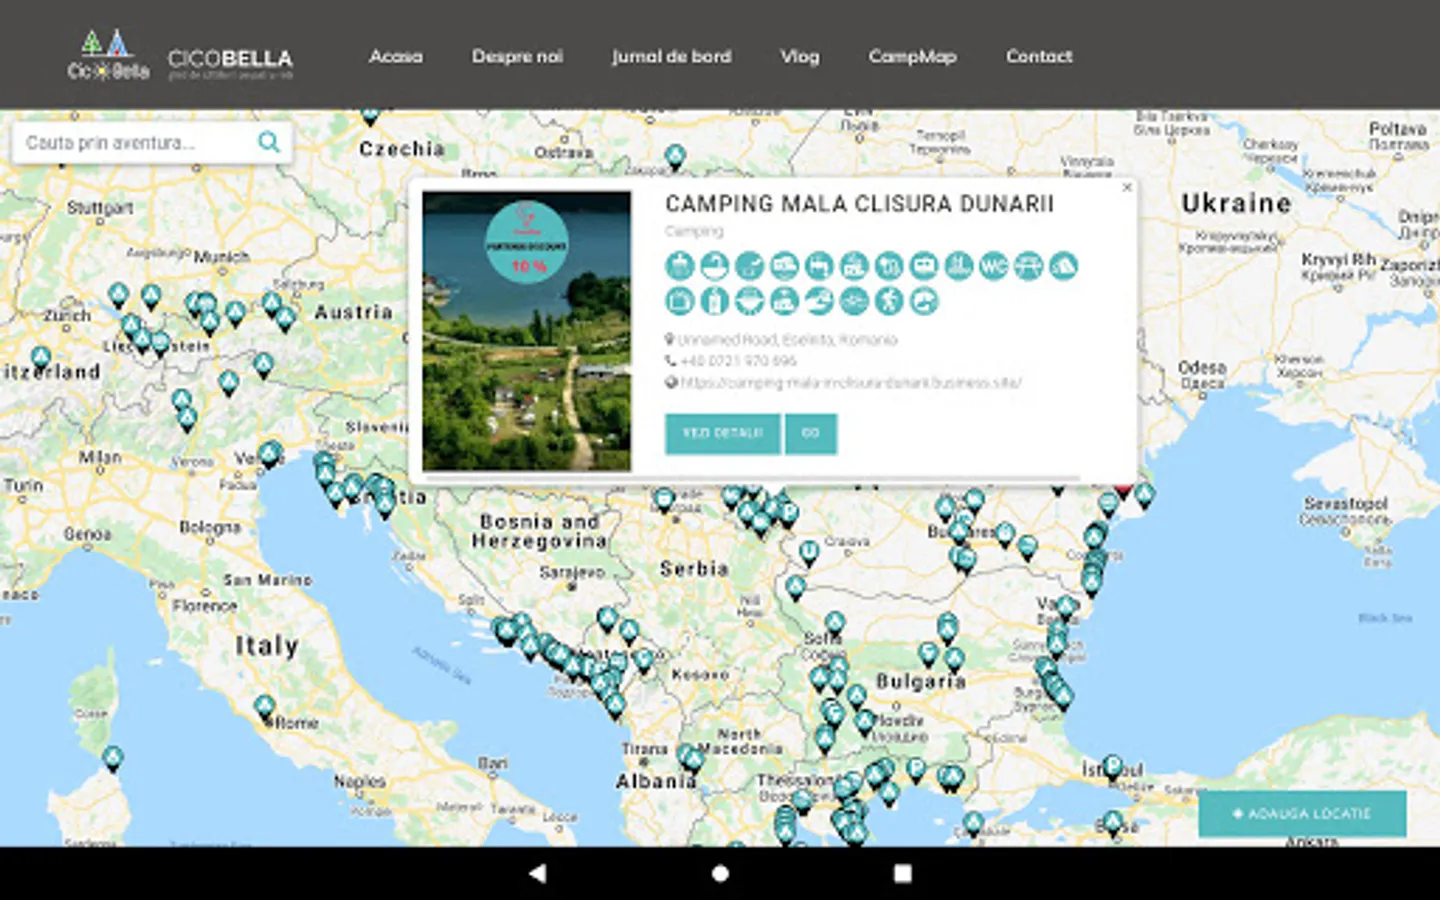Open the Despre noi menu item
This screenshot has width=1440, height=900.
point(517,56)
